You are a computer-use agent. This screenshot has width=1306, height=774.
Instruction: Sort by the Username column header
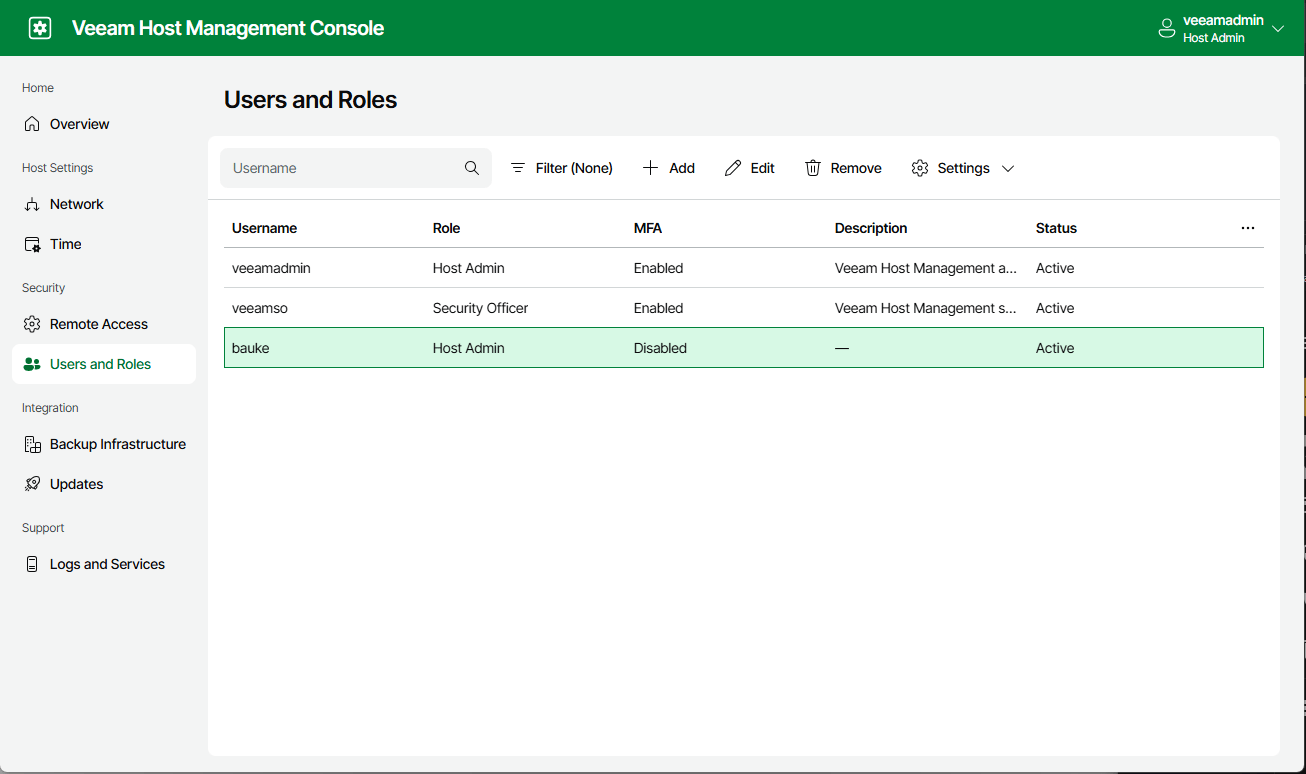tap(264, 228)
